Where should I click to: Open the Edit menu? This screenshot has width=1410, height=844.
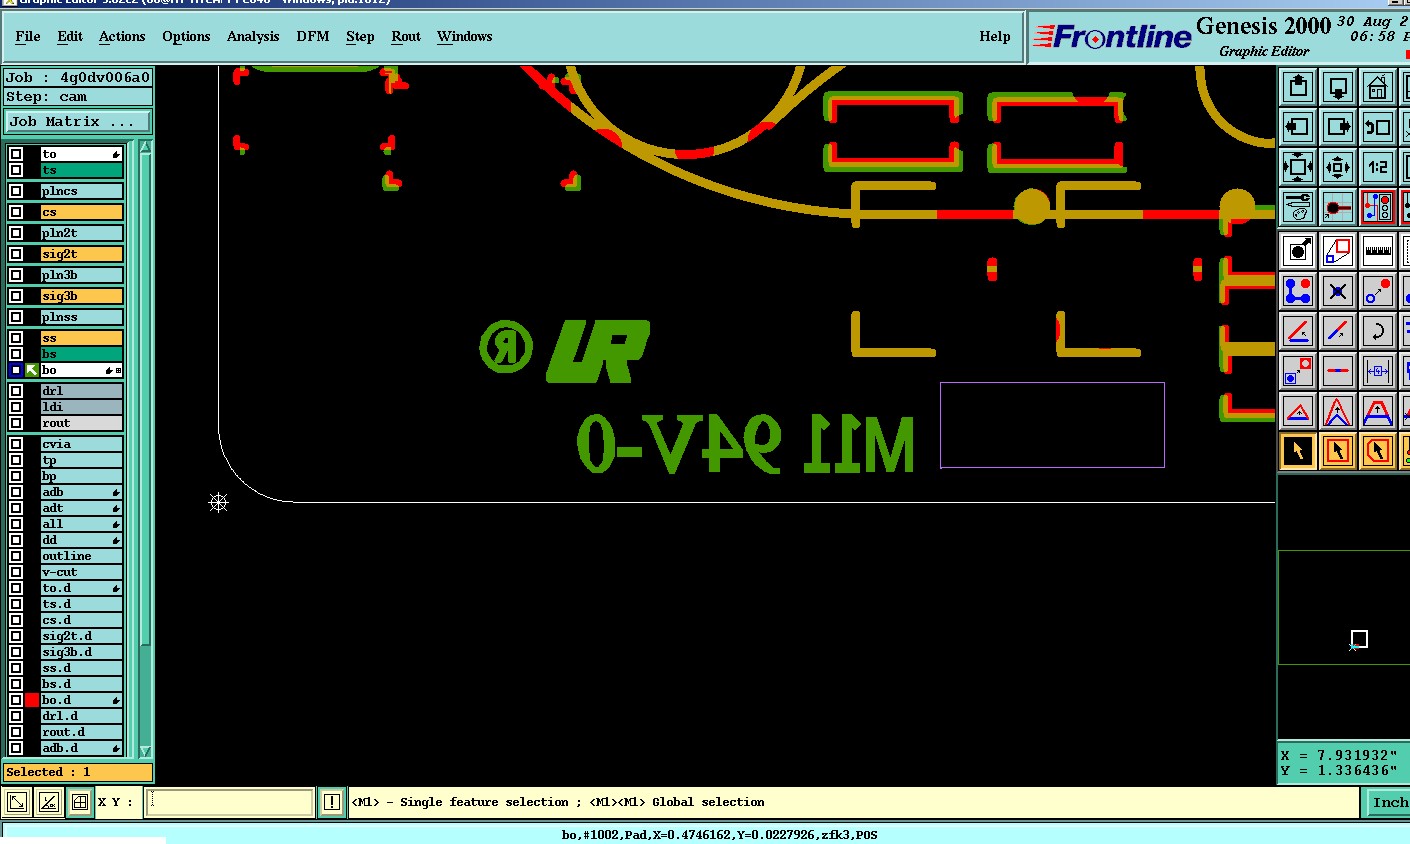pyautogui.click(x=70, y=36)
